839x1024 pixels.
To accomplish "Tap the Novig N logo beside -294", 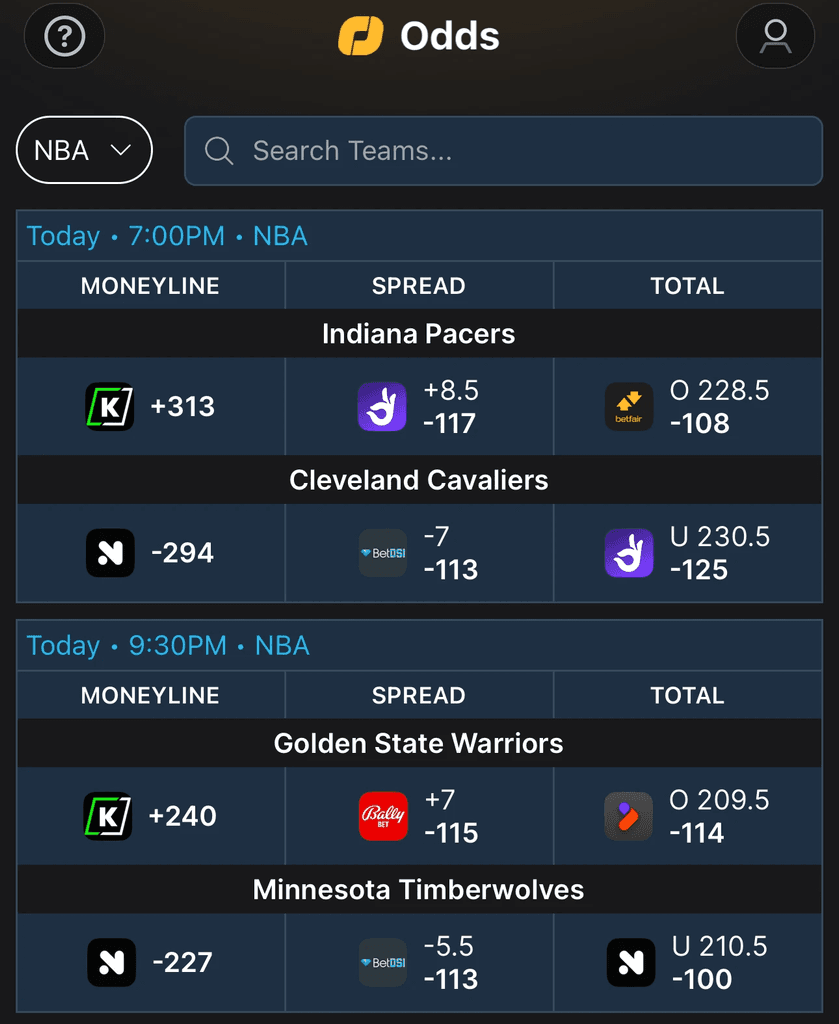I will [x=110, y=553].
